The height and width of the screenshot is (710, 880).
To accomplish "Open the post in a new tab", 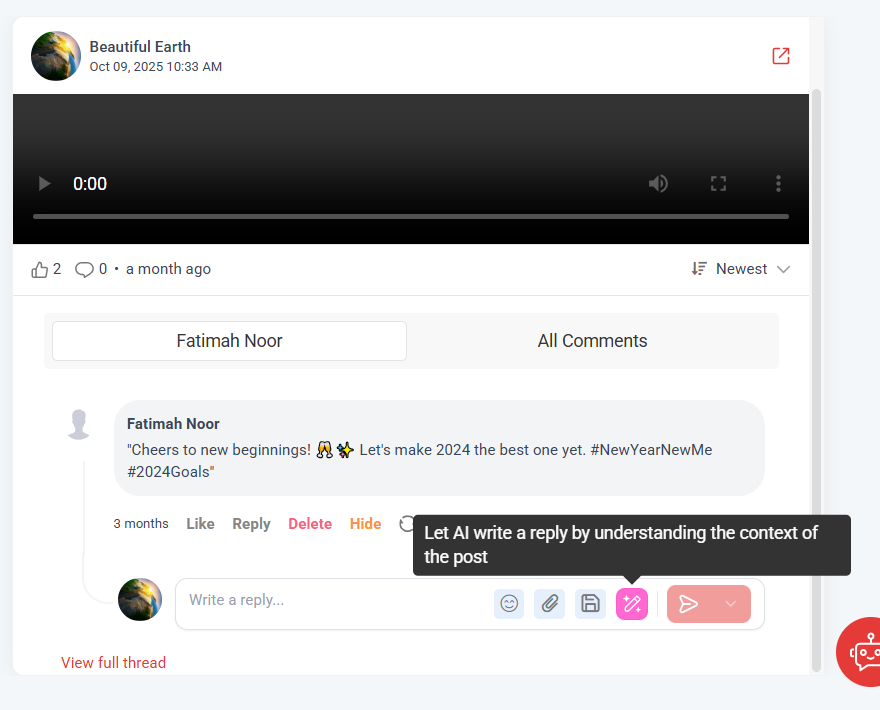I will 780,56.
